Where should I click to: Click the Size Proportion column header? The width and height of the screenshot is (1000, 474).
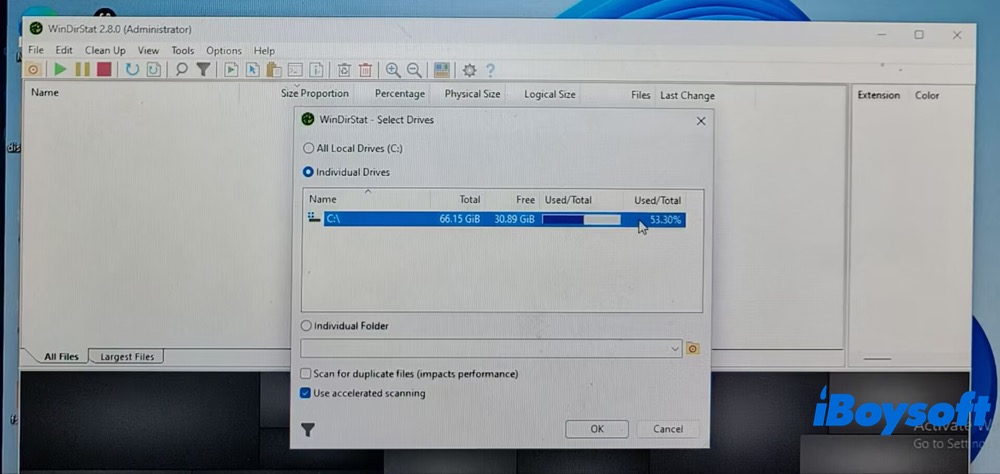[x=315, y=94]
